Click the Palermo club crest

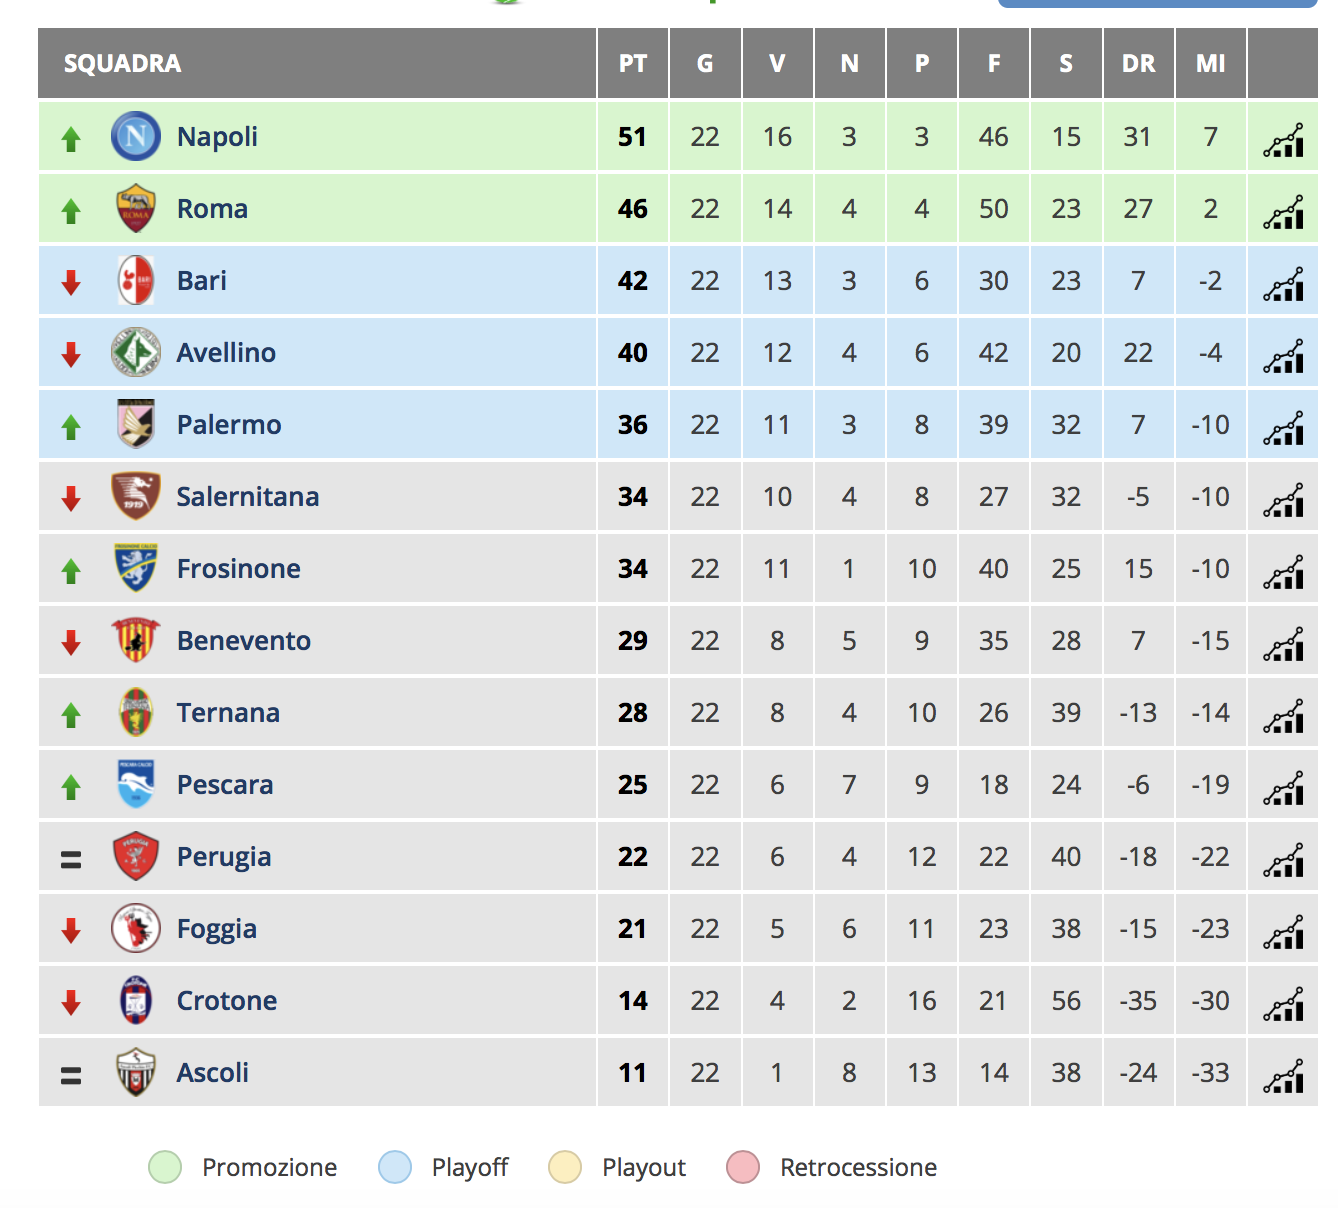(x=136, y=425)
